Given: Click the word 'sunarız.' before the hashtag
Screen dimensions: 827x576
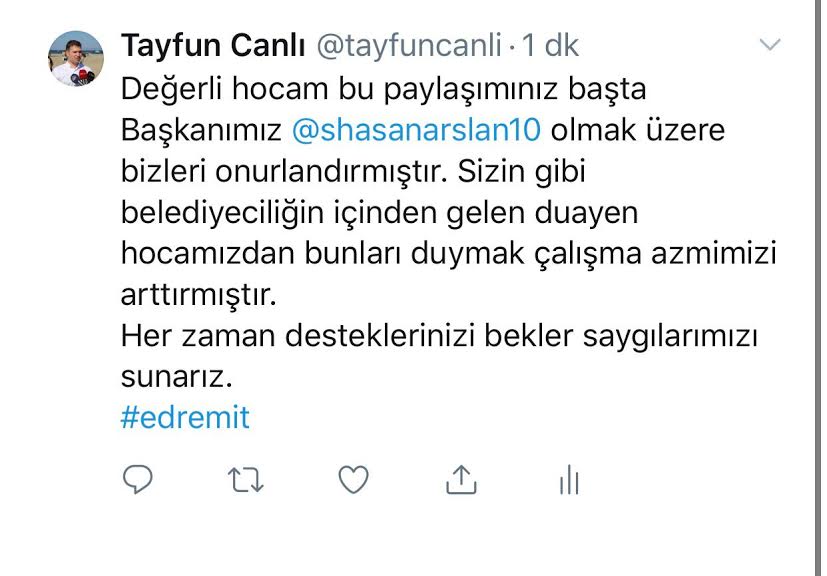Looking at the screenshot, I should tap(177, 377).
